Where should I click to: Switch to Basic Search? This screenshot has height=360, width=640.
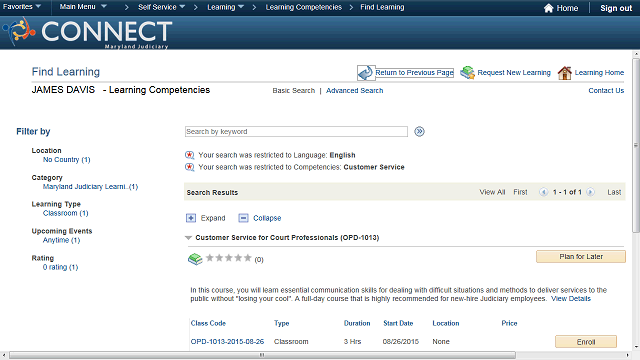[x=293, y=91]
